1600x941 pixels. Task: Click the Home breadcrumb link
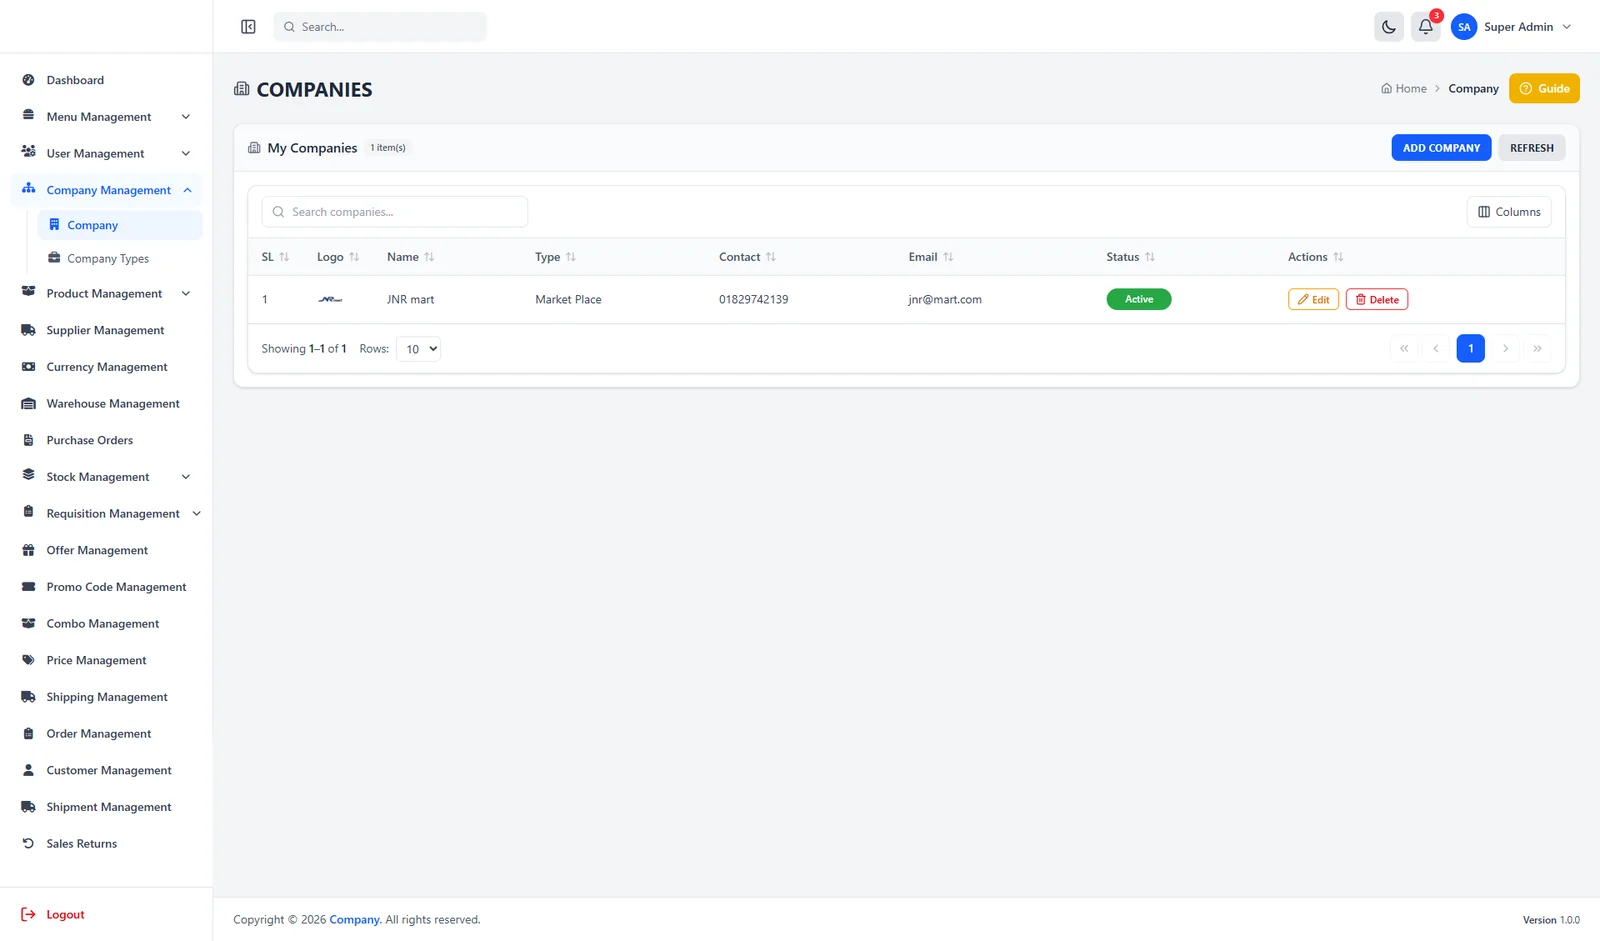pos(1404,89)
